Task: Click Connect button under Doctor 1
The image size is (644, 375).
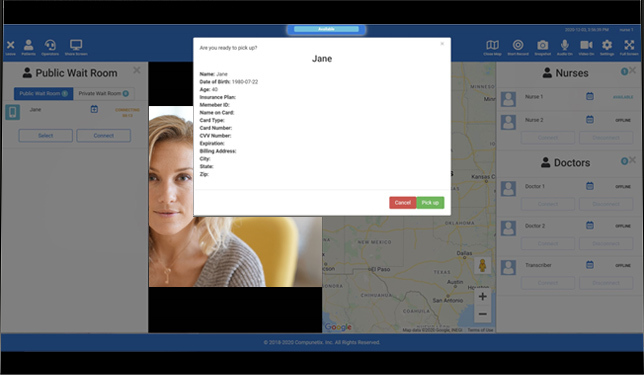Action: [548, 204]
